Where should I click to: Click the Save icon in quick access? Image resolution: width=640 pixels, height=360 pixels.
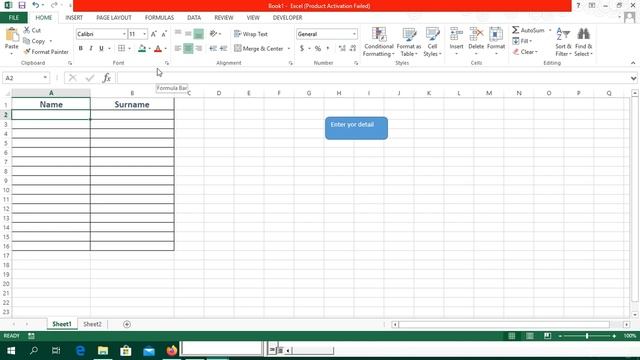pos(22,5)
